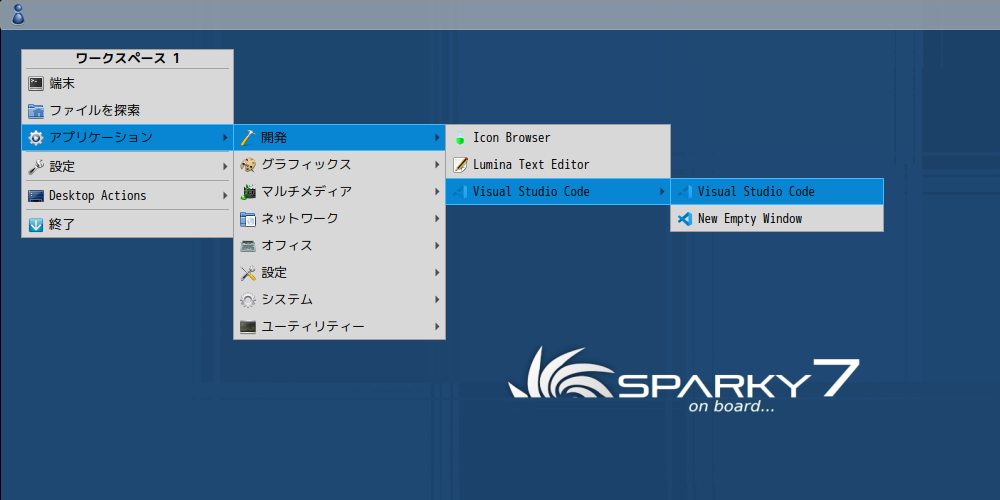Expand the arrow on the Visual Studio Code submenu entry

tap(662, 191)
